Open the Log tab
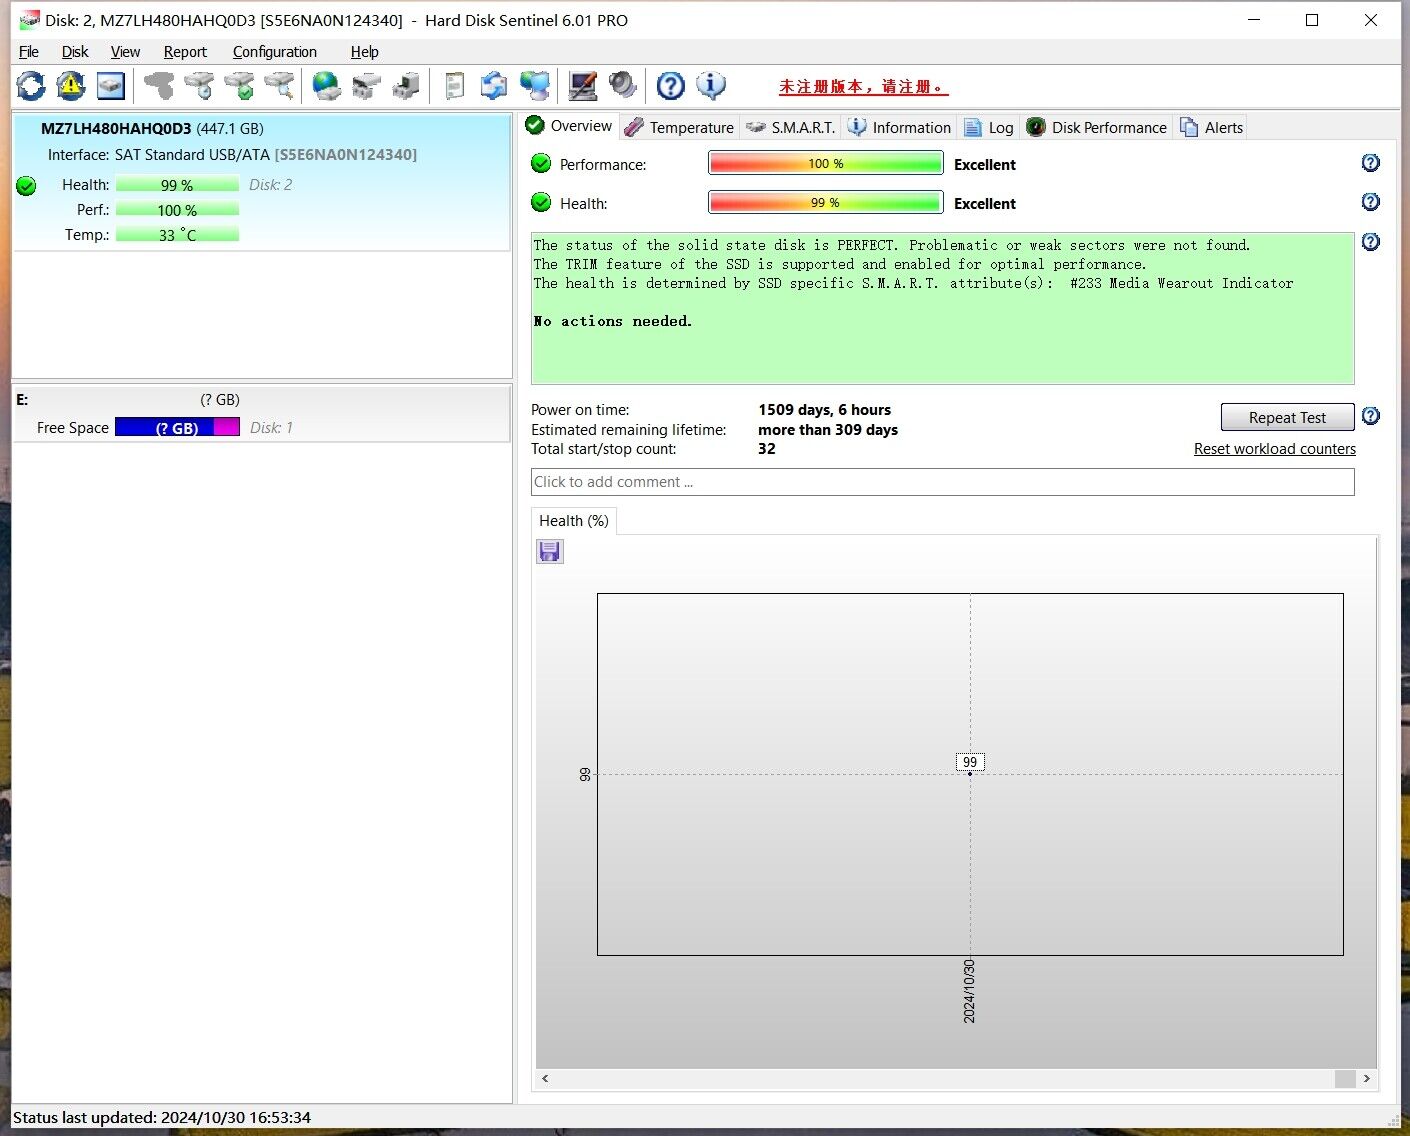 989,127
